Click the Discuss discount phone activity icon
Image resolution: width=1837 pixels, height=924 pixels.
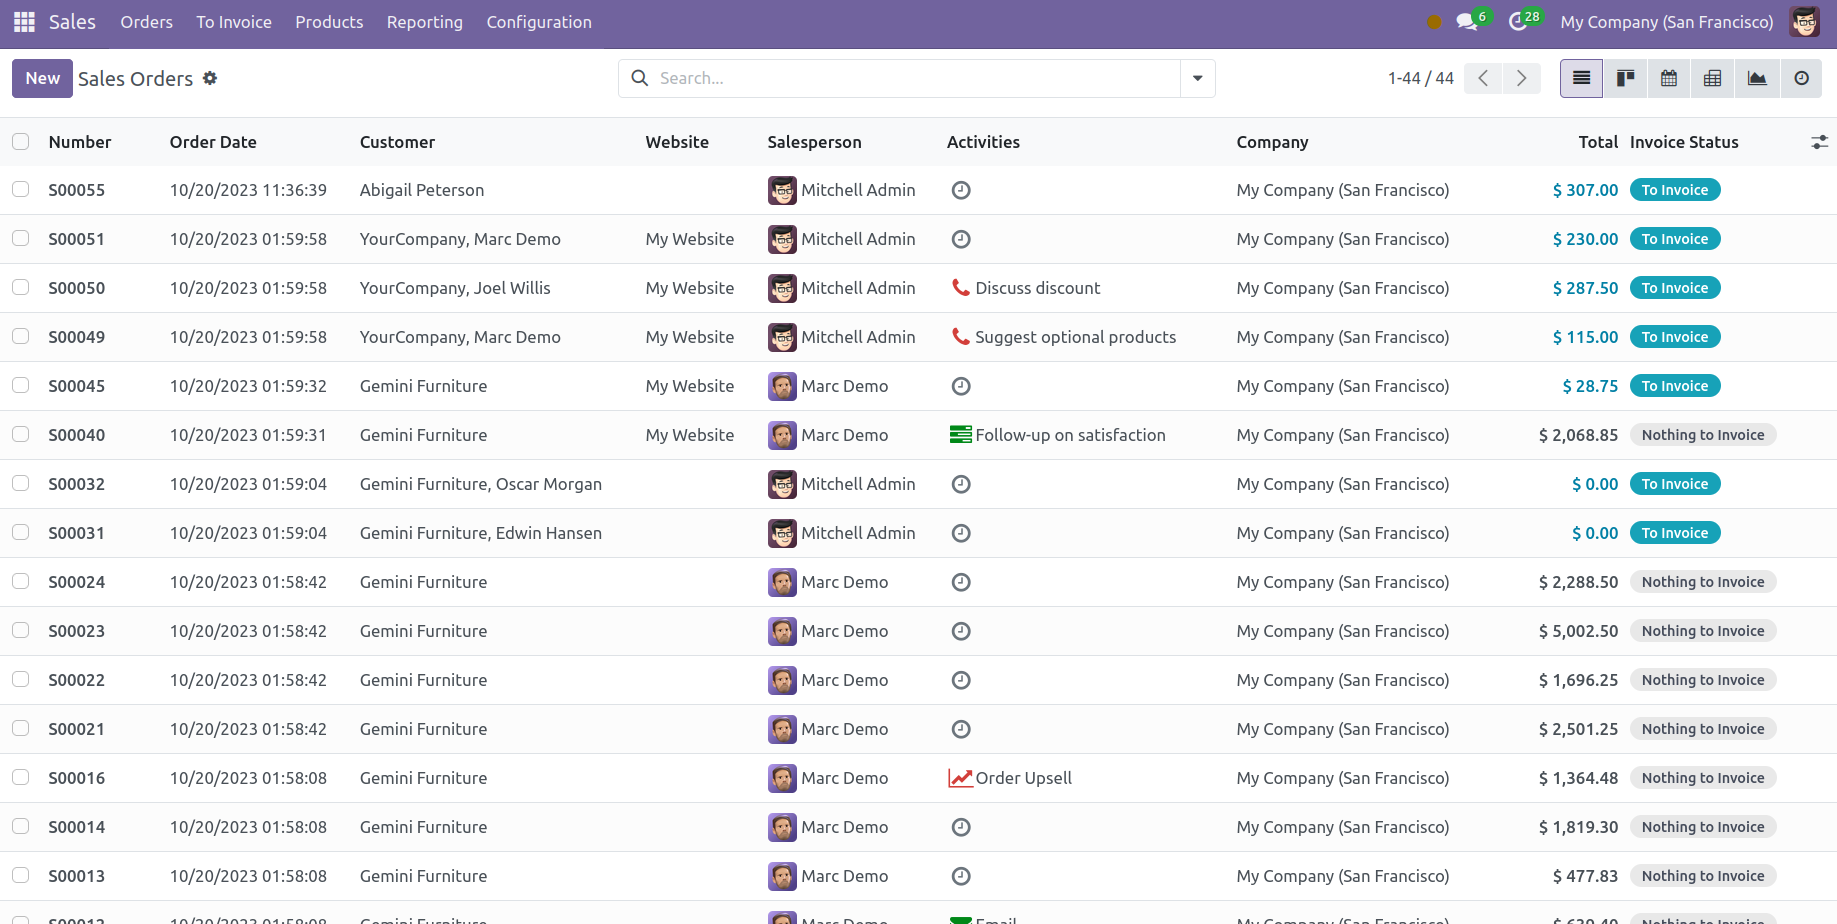click(960, 288)
